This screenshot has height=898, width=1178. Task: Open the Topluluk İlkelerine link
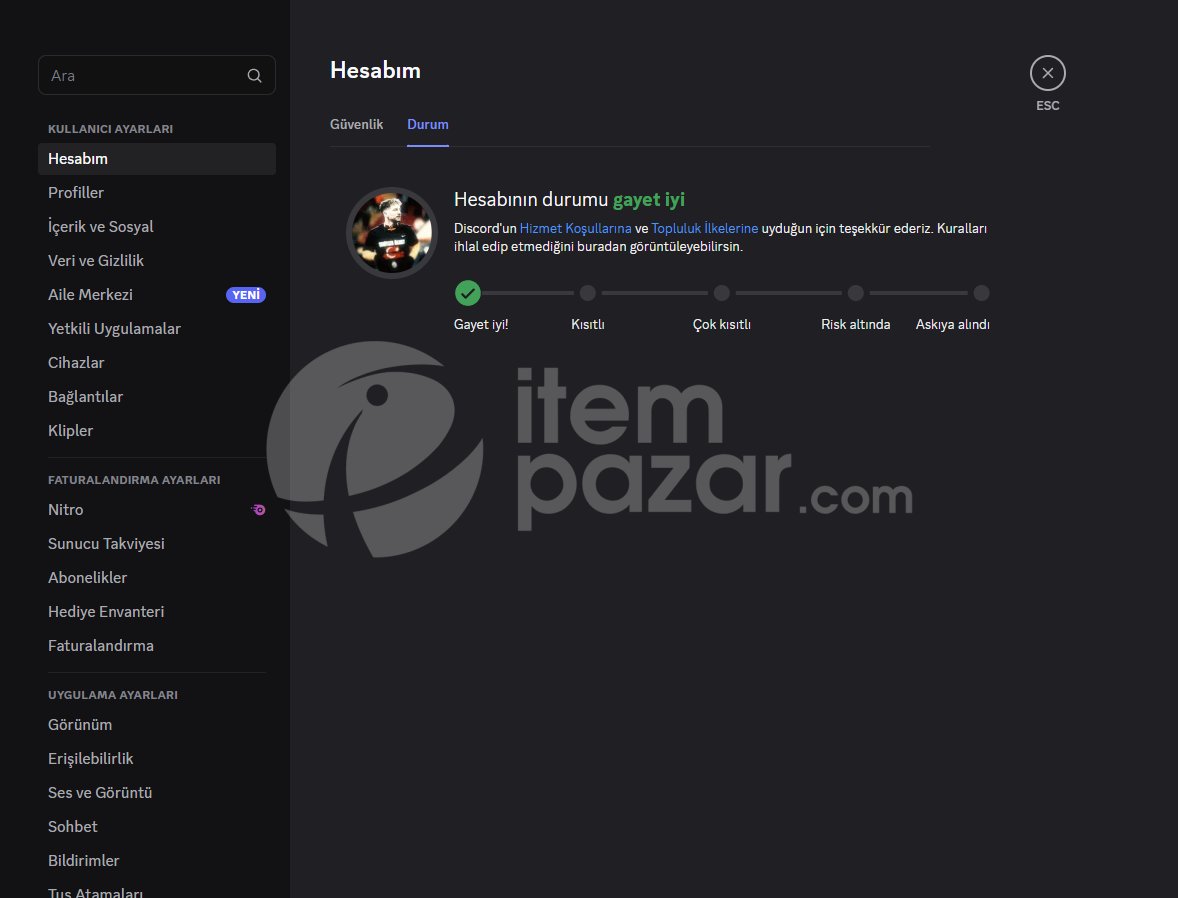tap(705, 228)
